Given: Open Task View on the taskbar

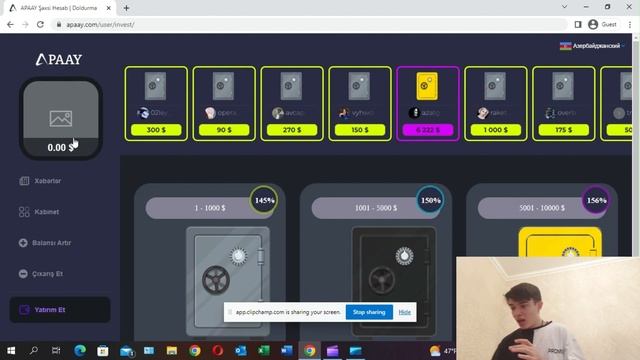Looking at the screenshot, I should (56, 351).
